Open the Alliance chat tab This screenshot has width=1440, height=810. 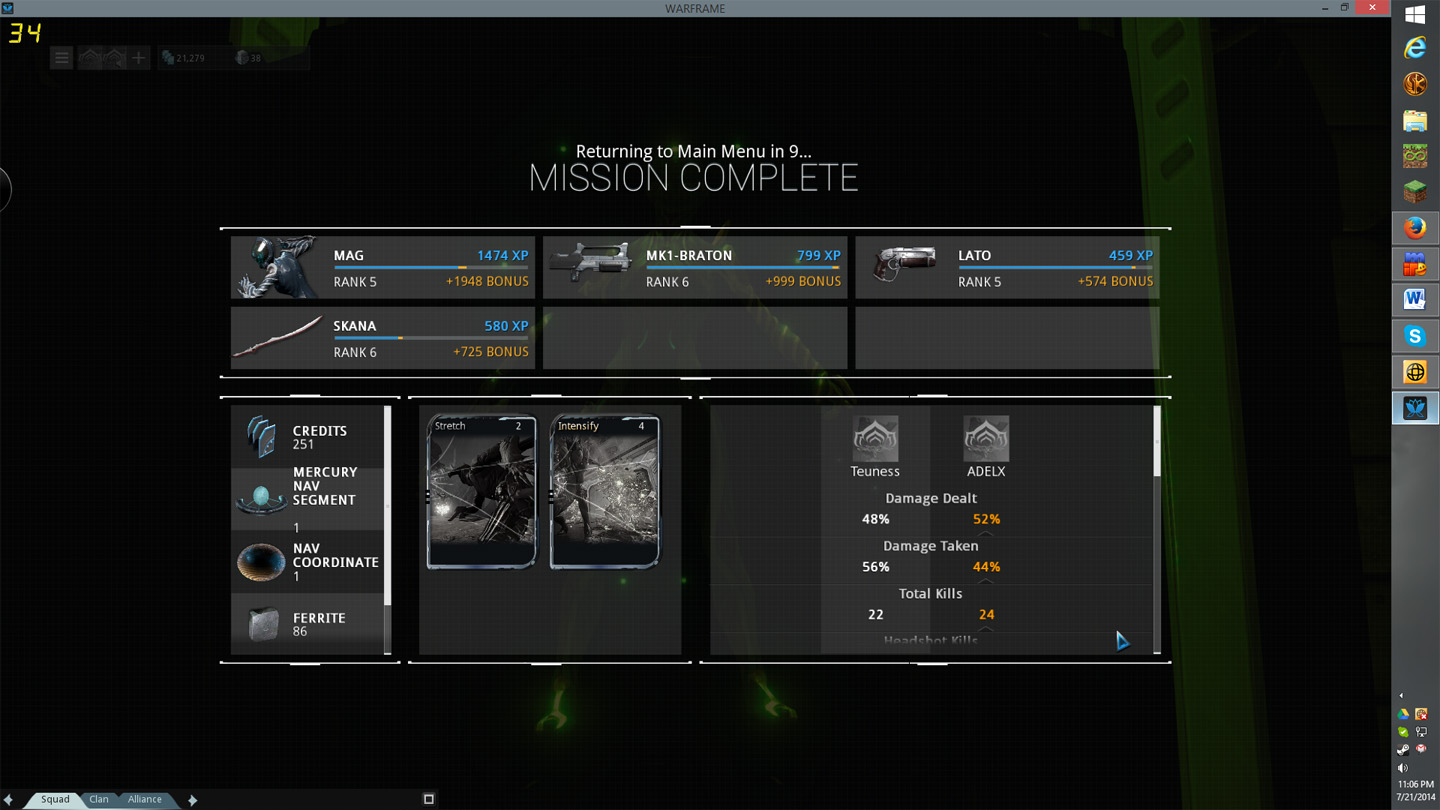click(144, 799)
